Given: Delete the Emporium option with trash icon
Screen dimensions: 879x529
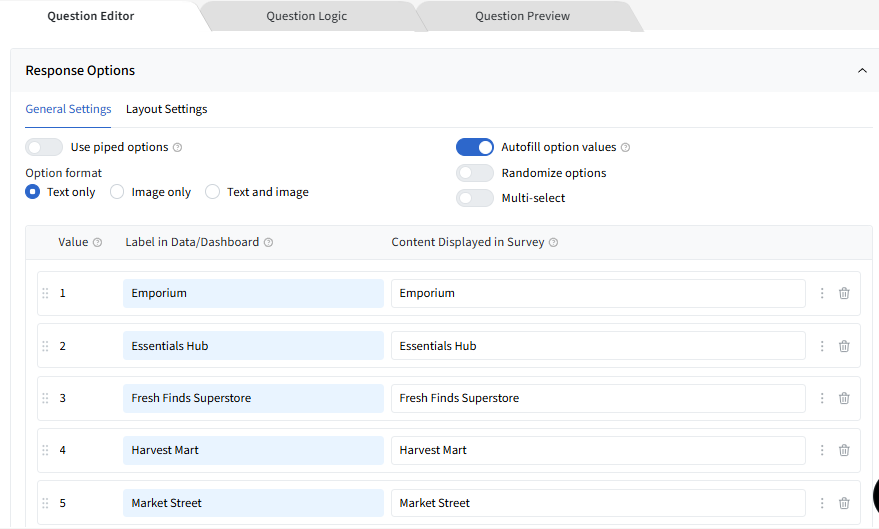Looking at the screenshot, I should coord(844,293).
